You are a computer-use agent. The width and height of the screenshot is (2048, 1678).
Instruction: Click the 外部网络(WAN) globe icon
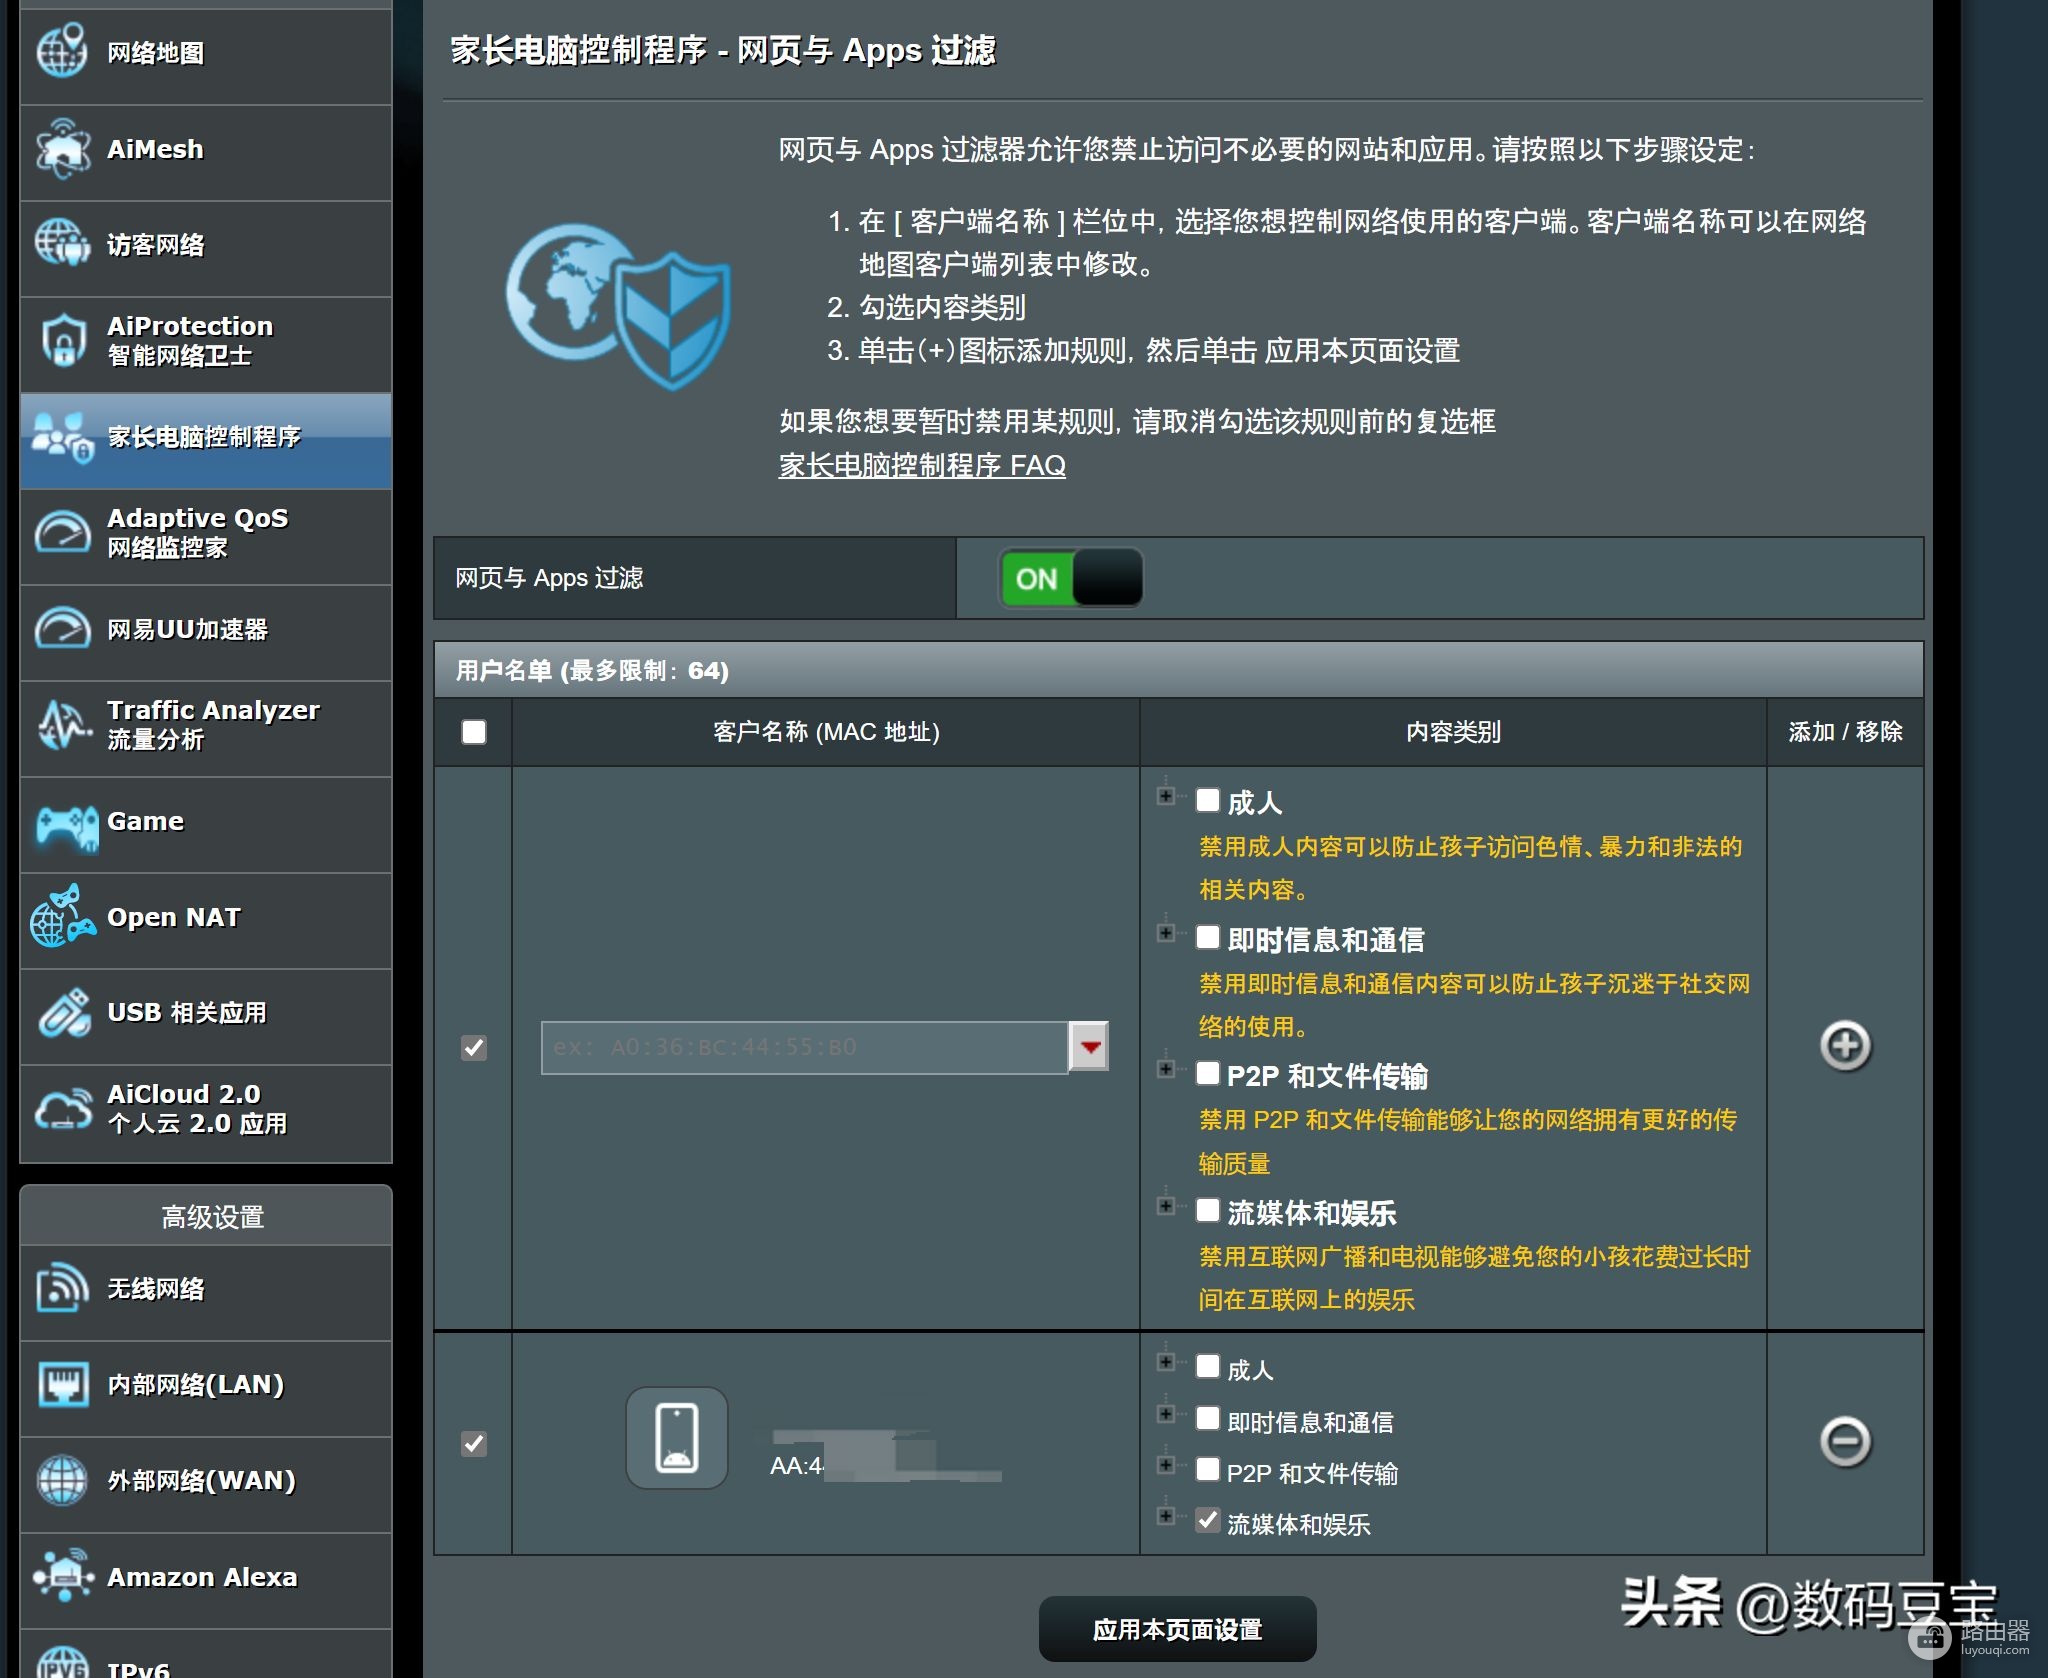point(62,1480)
